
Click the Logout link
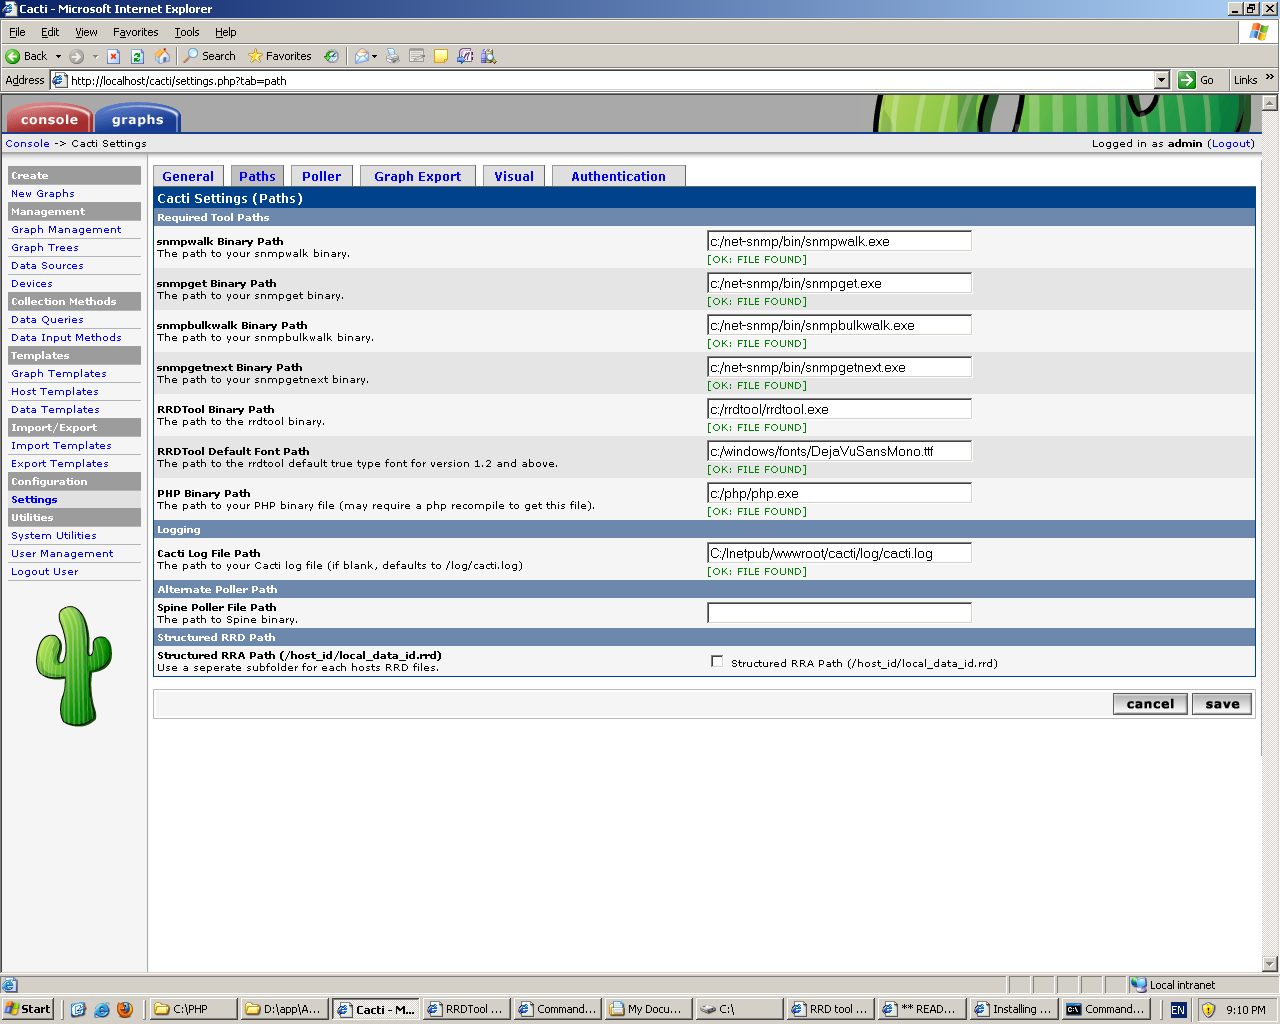tap(1231, 143)
